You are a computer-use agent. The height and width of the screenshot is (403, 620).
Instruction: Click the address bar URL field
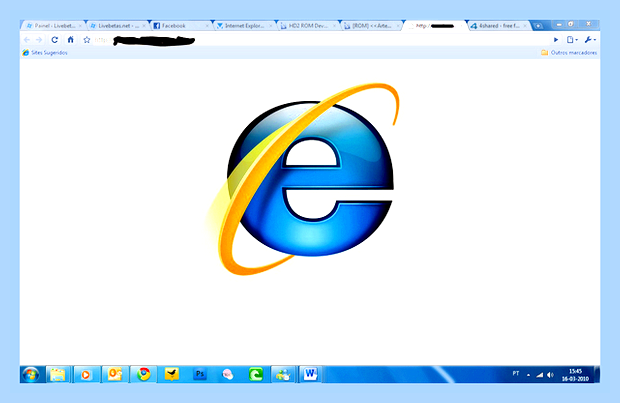(x=321, y=40)
